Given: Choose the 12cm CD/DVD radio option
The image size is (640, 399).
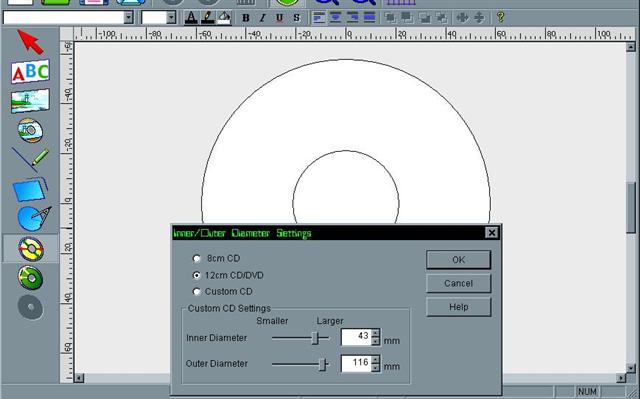Looking at the screenshot, I should pos(196,275).
